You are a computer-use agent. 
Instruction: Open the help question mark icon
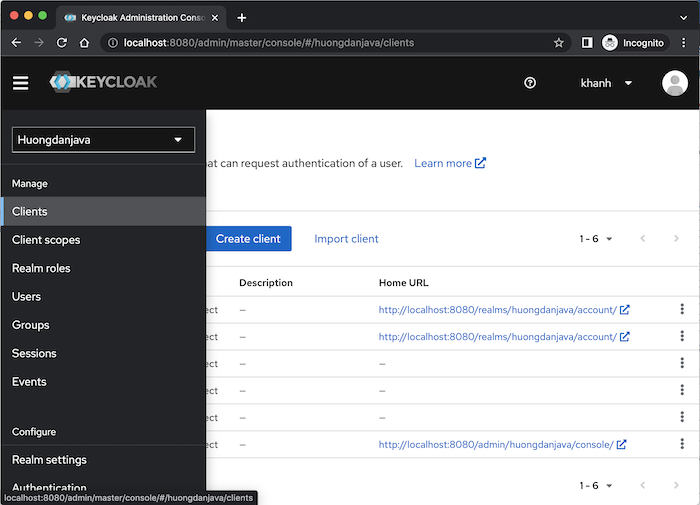pos(530,83)
